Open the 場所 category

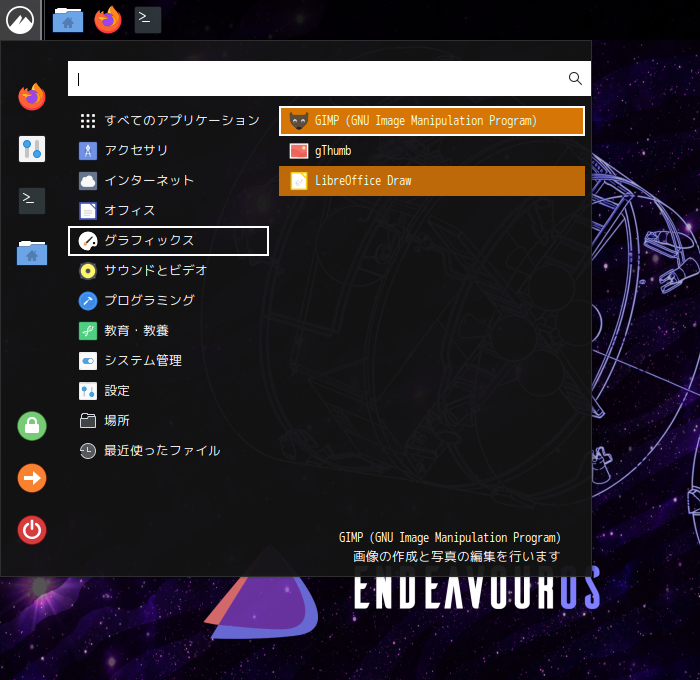point(168,421)
